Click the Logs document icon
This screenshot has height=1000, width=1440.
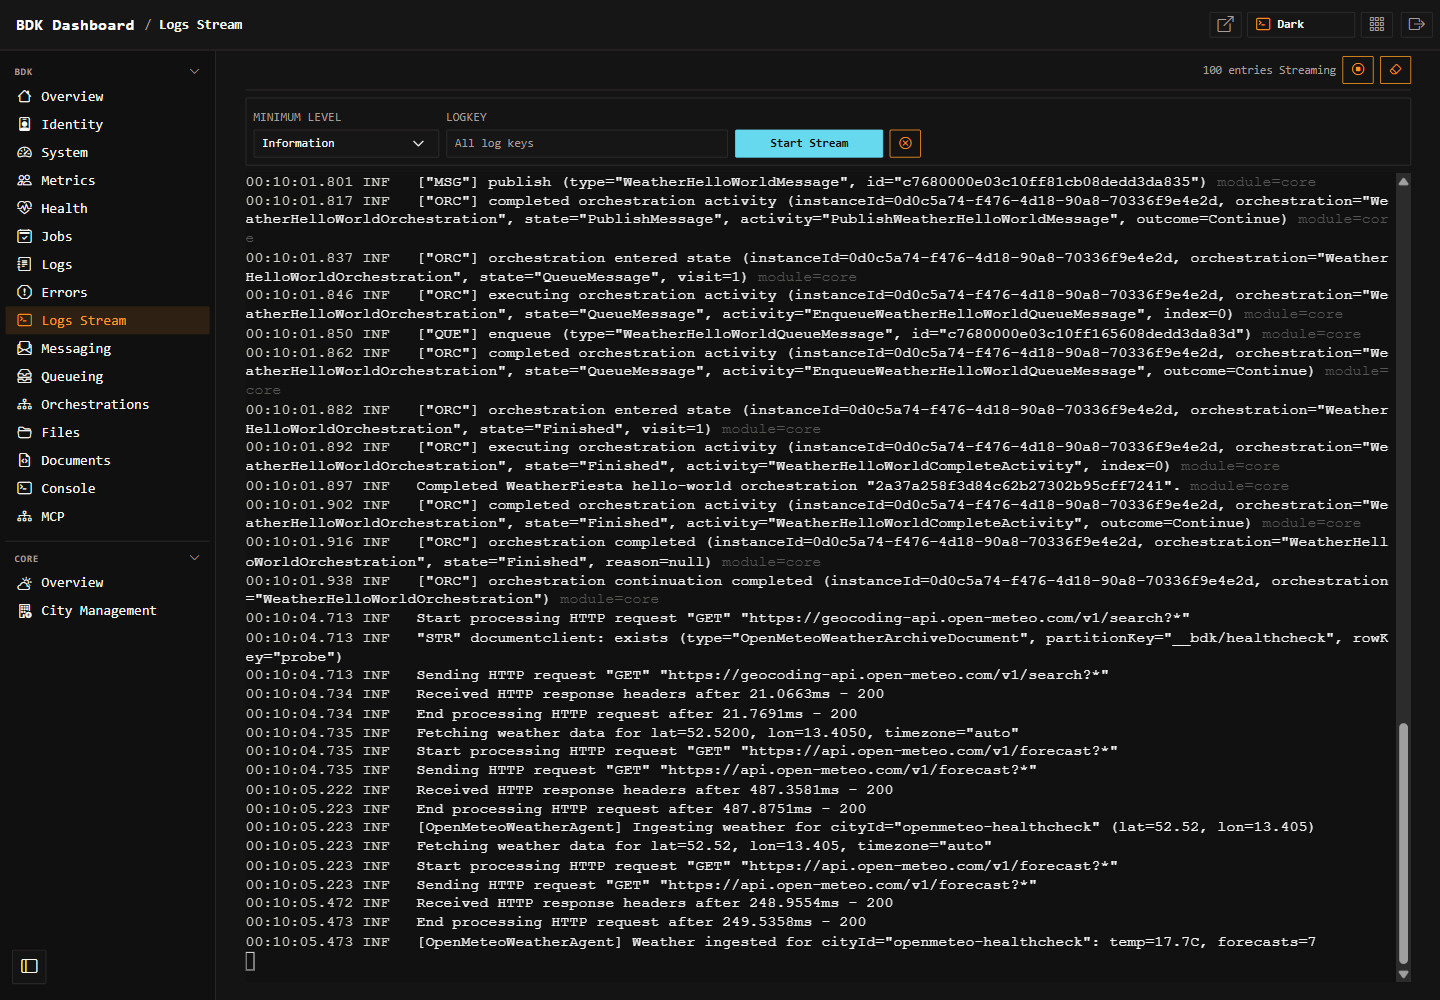point(25,264)
